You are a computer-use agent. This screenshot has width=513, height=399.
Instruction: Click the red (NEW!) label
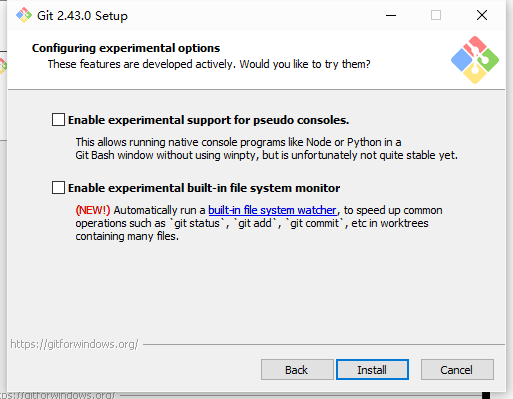[93, 210]
